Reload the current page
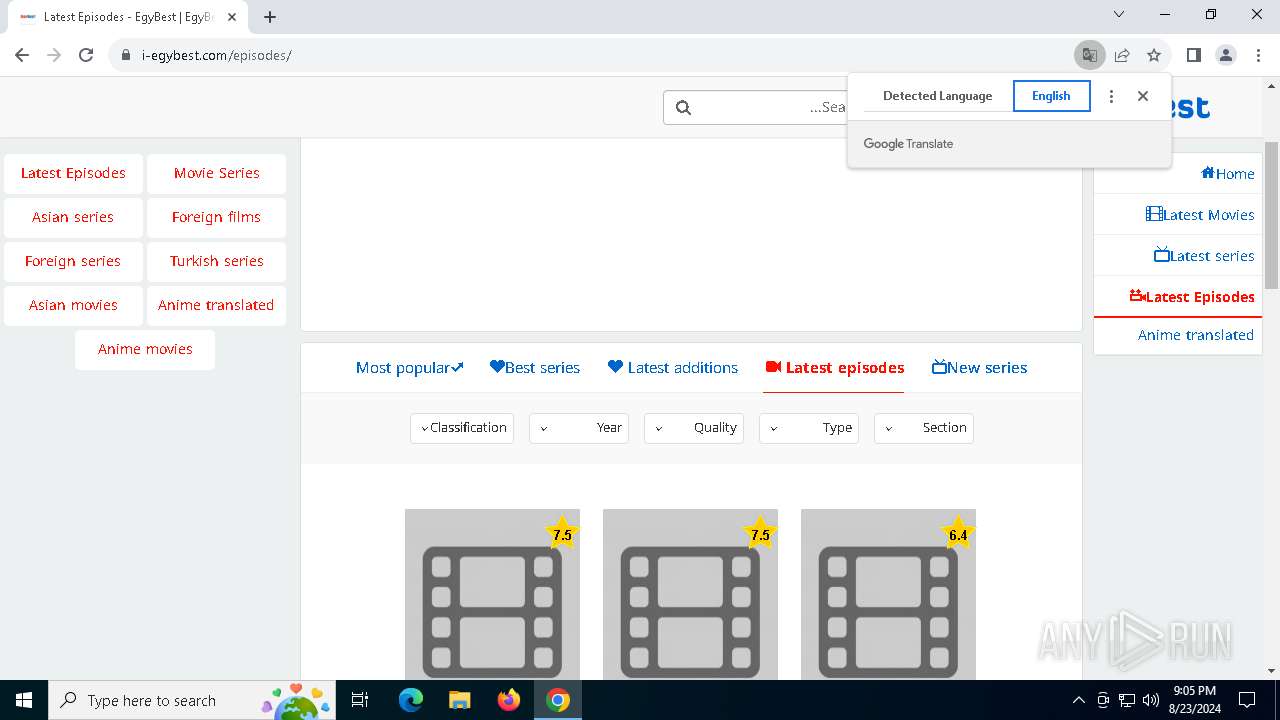Screen dimensions: 1280x720 pyautogui.click(x=86, y=55)
